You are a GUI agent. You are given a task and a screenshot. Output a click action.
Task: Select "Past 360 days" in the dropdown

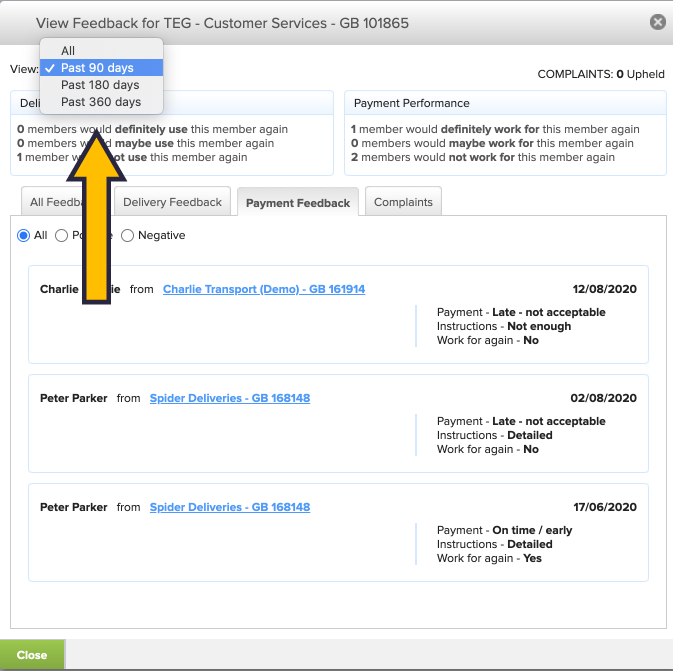[x=100, y=102]
